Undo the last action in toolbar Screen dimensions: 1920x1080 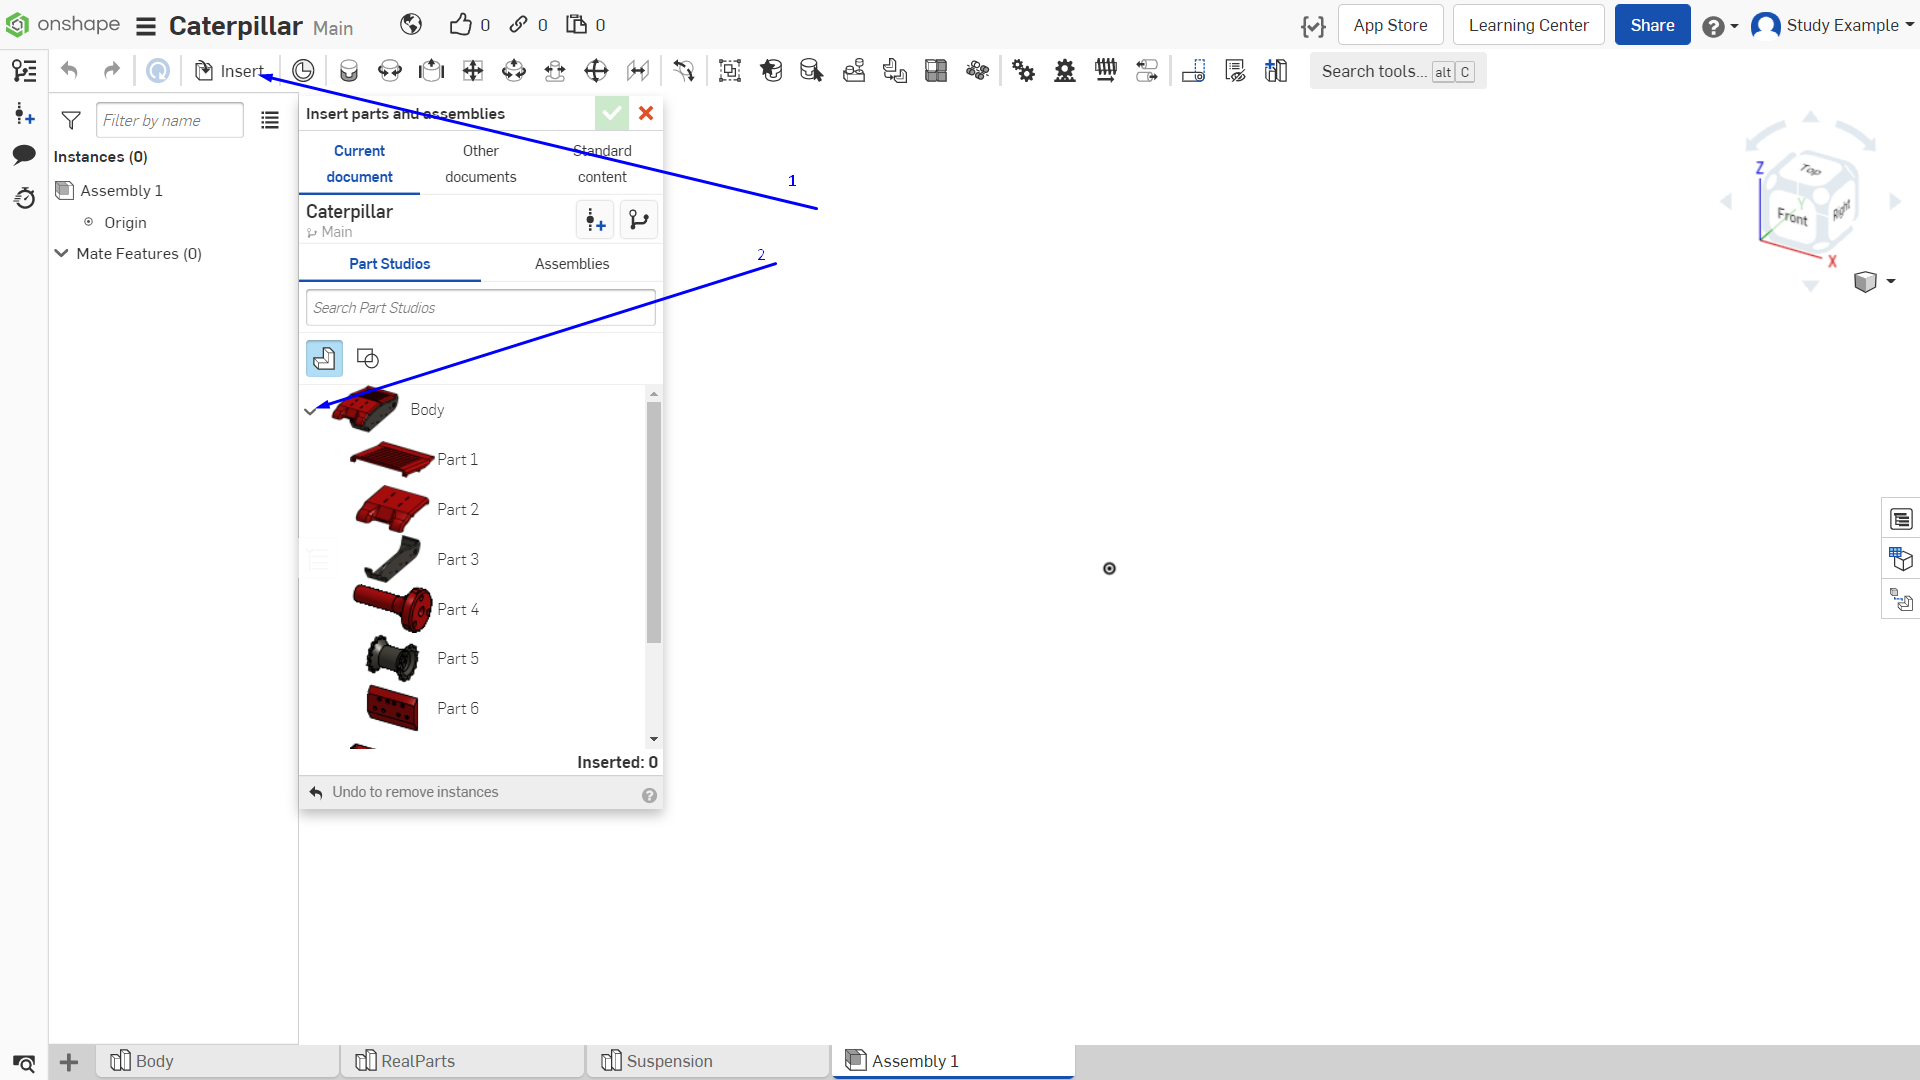coord(69,70)
